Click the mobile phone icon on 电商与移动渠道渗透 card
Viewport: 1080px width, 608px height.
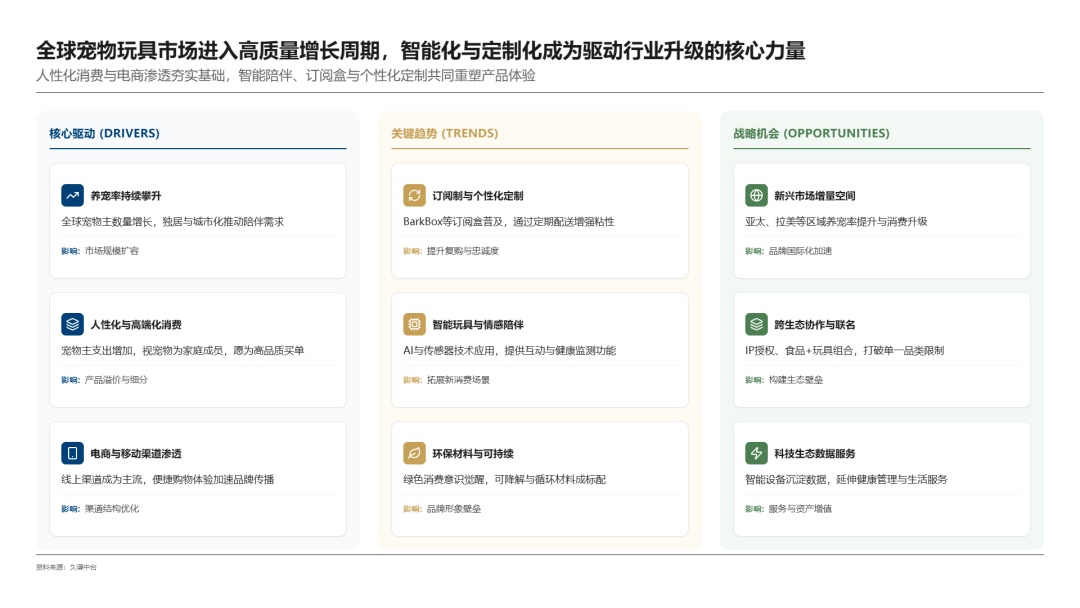tap(71, 453)
